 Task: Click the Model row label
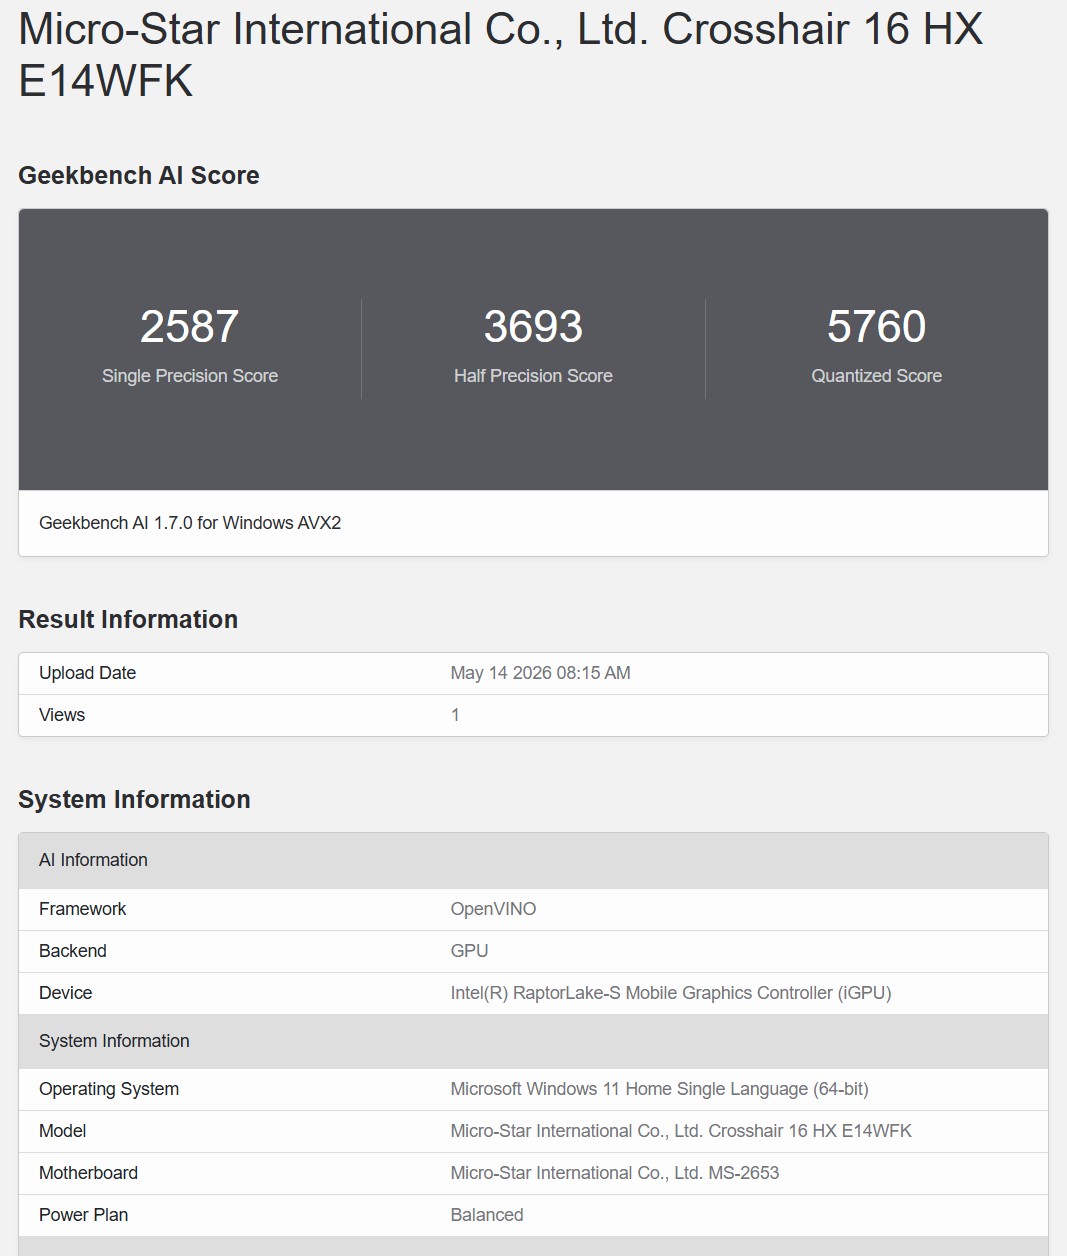pos(62,1131)
